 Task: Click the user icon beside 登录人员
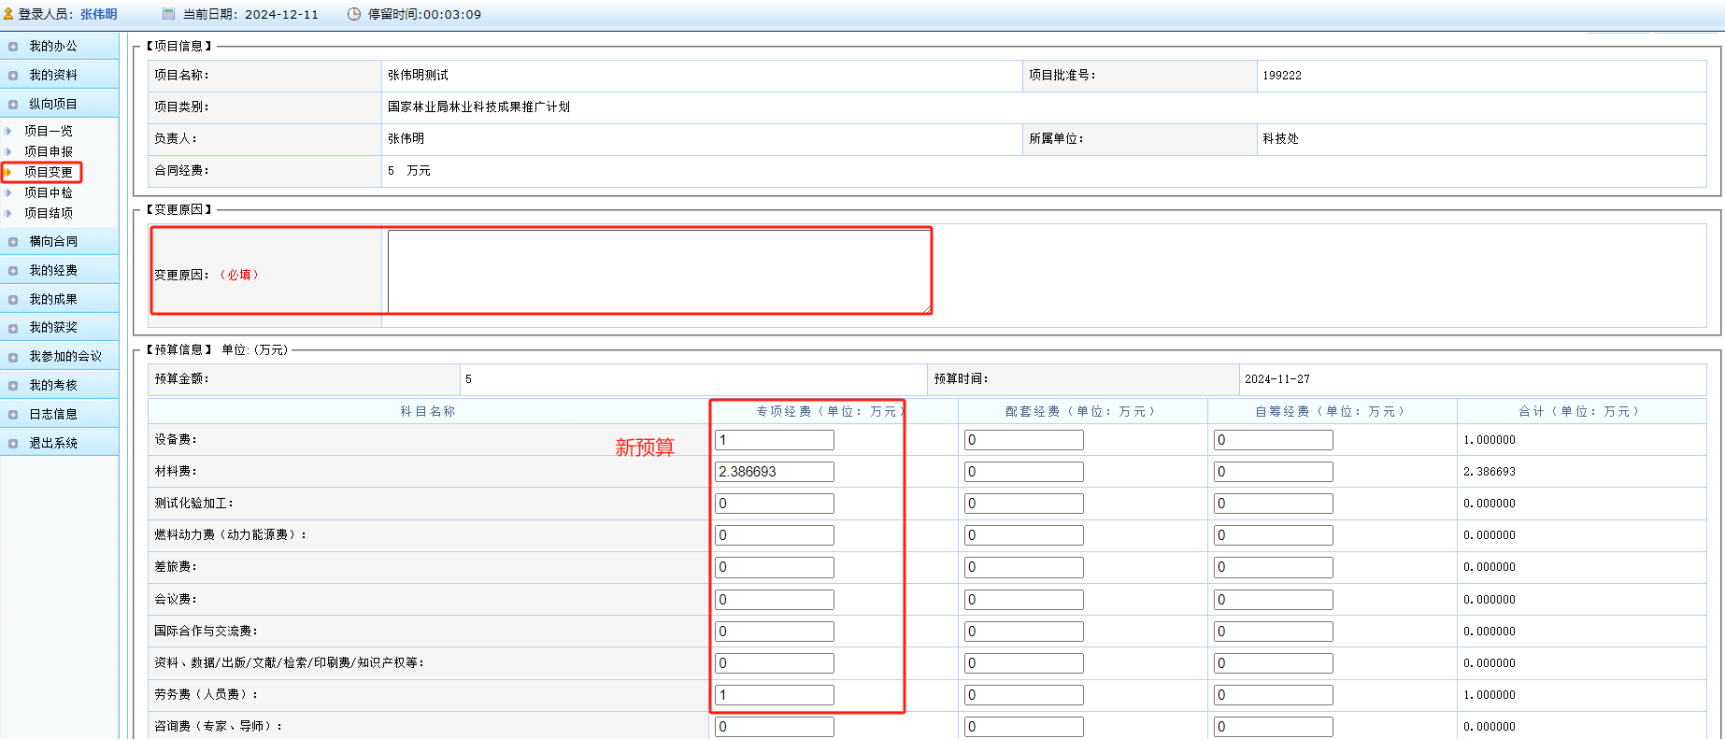click(x=9, y=14)
